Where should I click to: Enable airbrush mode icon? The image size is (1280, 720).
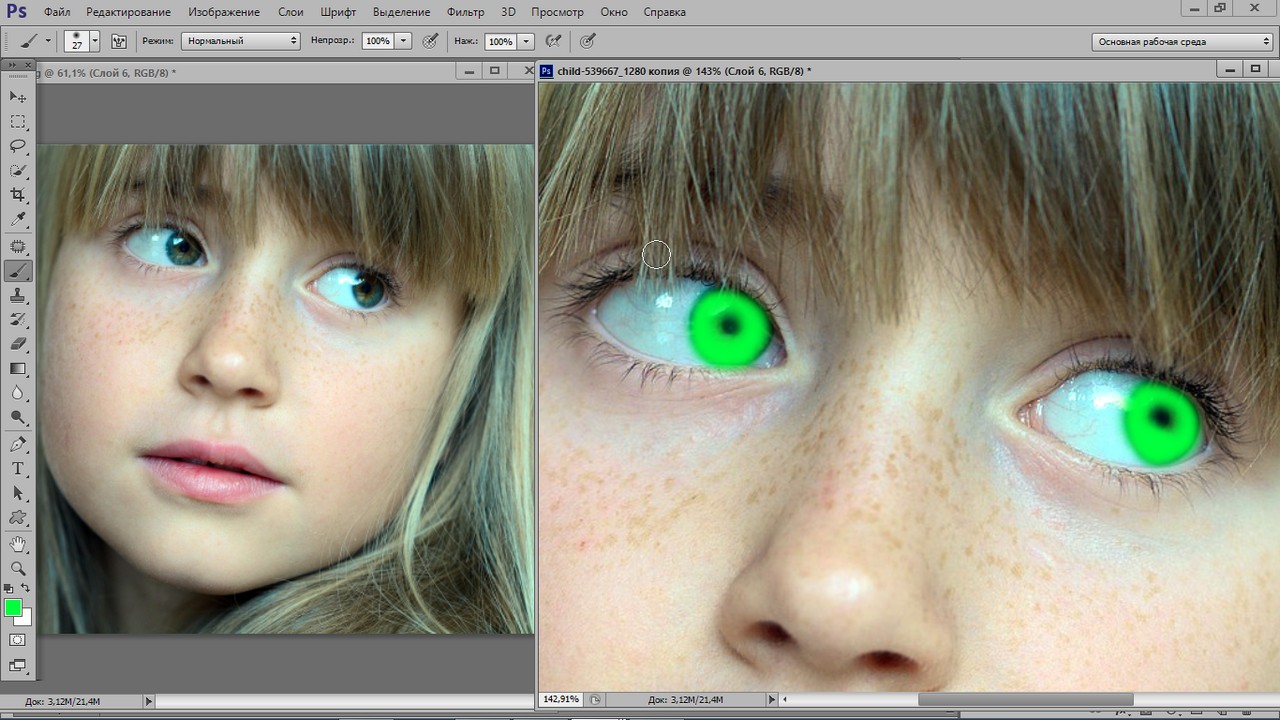(x=553, y=41)
